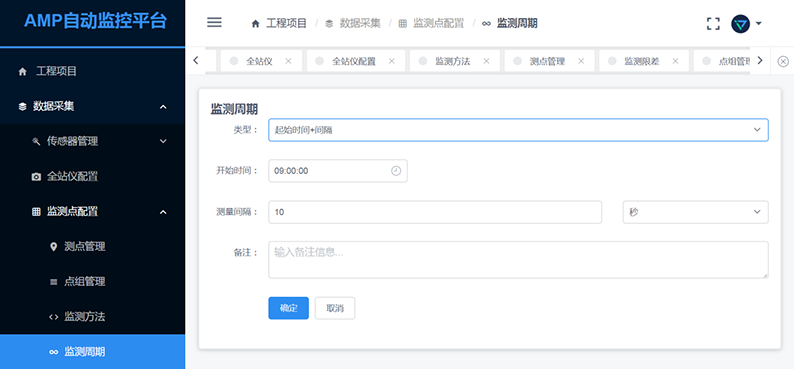Screen dimensions: 794x369
Task: Switch to the 点组管理 tab
Action: point(722,61)
